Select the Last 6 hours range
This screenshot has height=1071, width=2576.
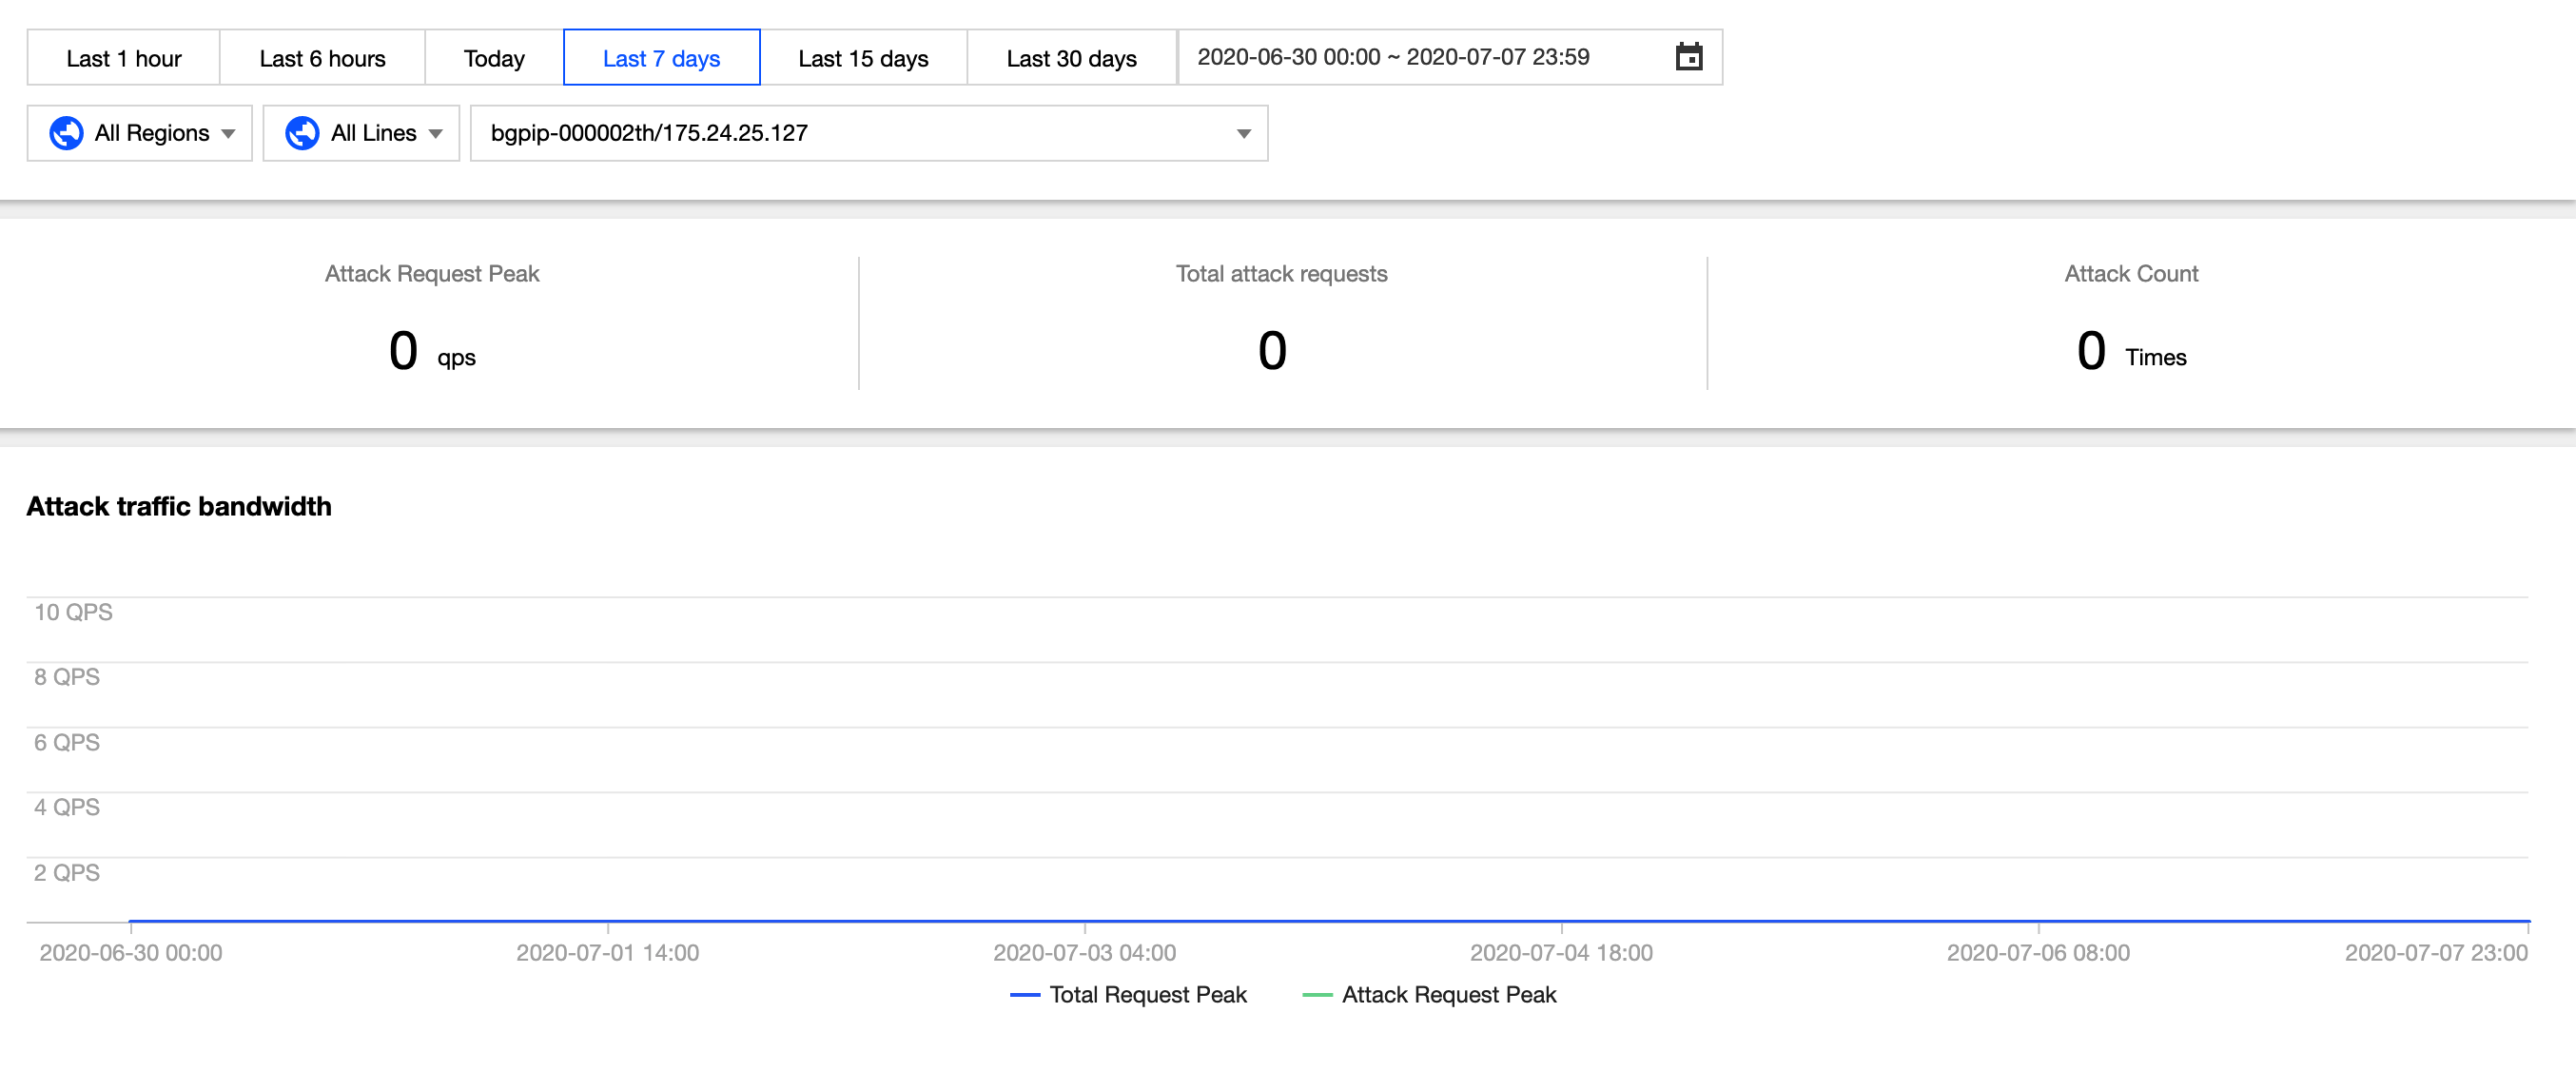tap(322, 58)
